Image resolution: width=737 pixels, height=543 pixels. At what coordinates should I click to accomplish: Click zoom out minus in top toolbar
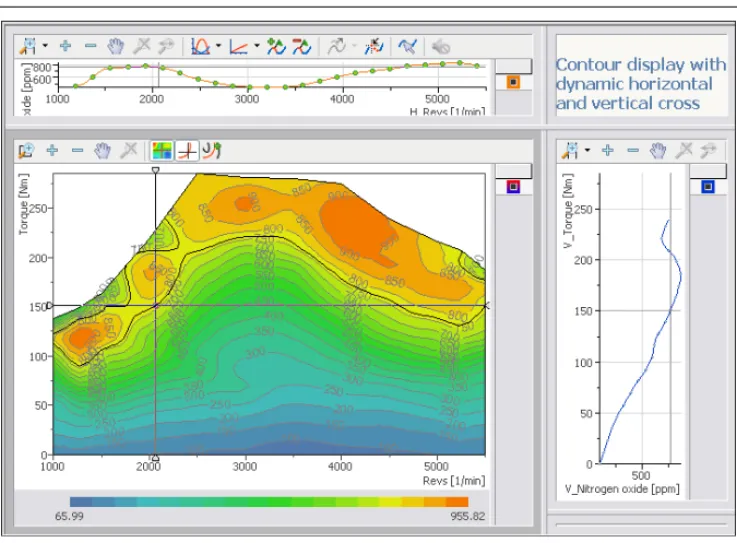(x=90, y=46)
